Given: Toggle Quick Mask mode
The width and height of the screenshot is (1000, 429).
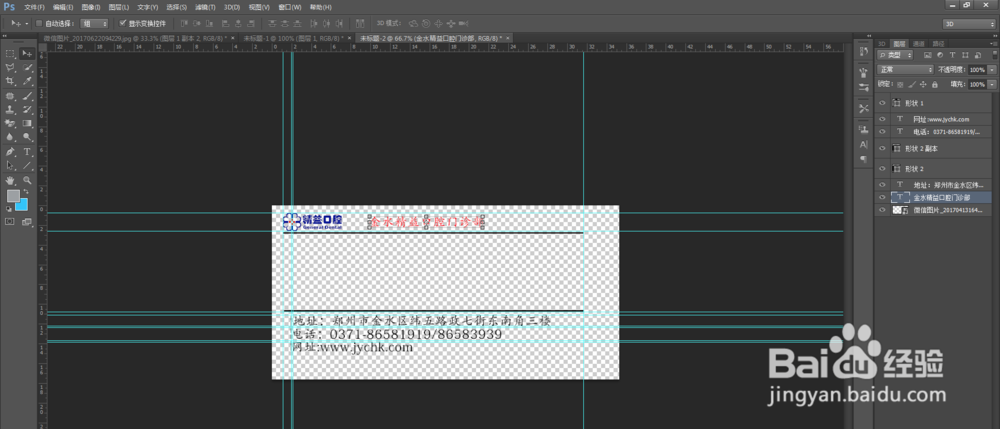Looking at the screenshot, I should click(10, 222).
